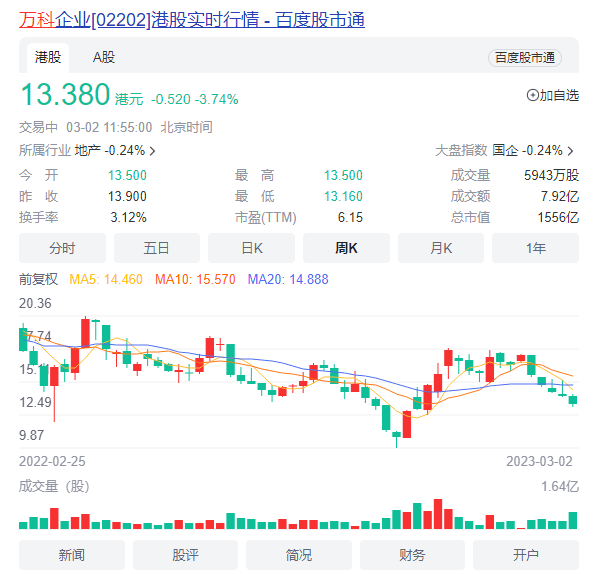The height and width of the screenshot is (574, 607).
Task: Click the 换手率 value 3.12%
Action: (129, 217)
